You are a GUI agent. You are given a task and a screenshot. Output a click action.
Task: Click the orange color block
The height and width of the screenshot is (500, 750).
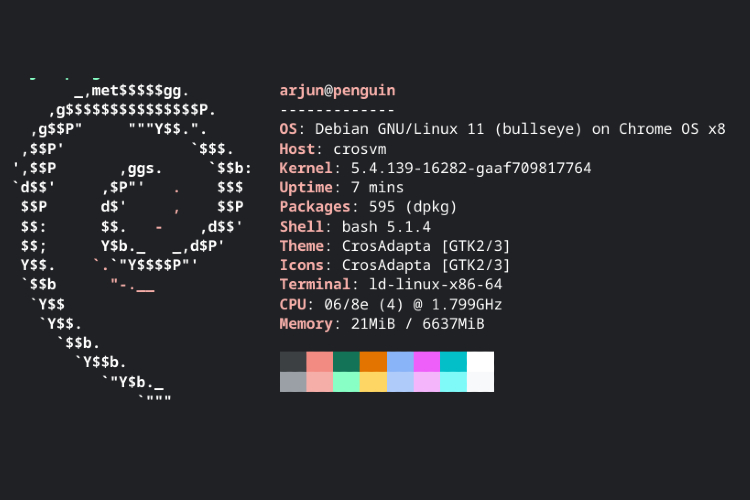coord(373,362)
